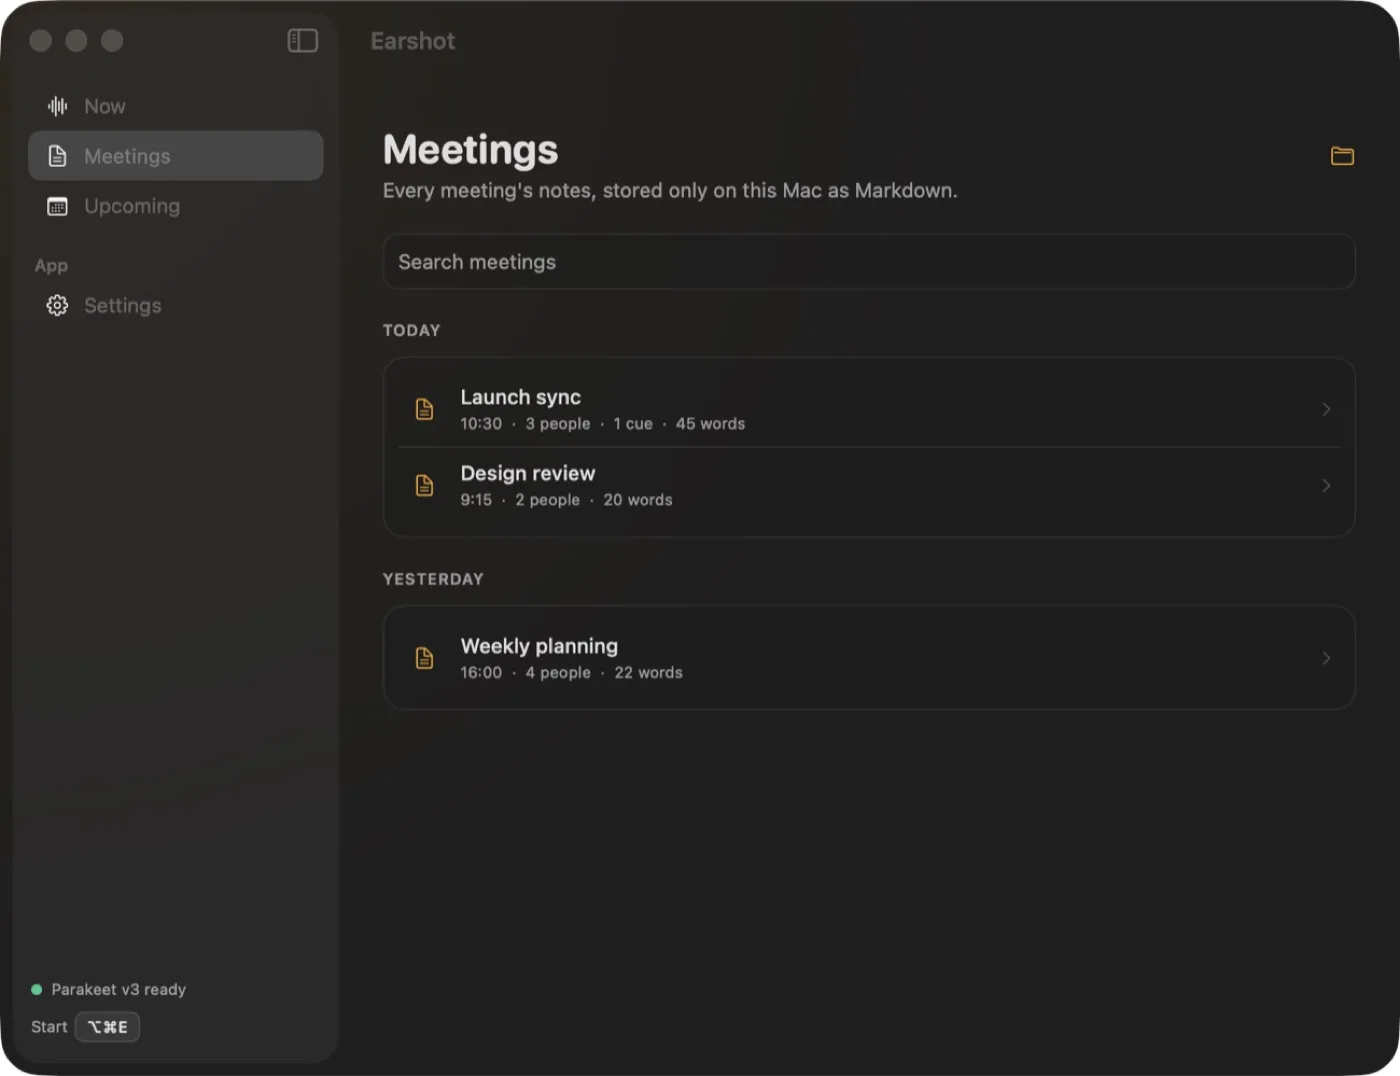Image resolution: width=1400 pixels, height=1076 pixels.
Task: Go to the Now section
Action: click(176, 106)
